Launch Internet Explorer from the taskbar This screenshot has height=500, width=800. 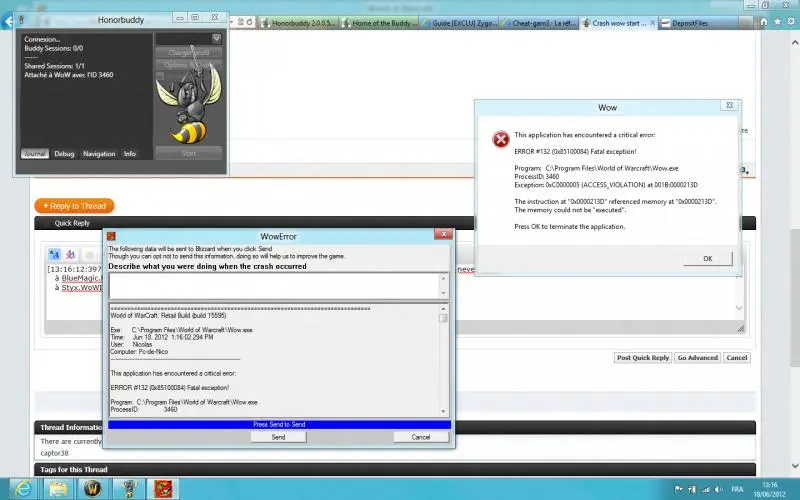(x=23, y=489)
